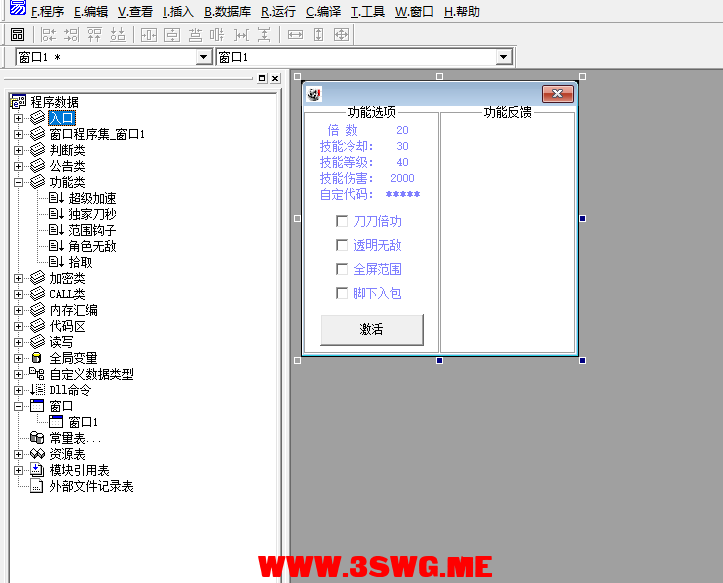
Task: Click the make same size toolbar icon
Action: click(341, 35)
